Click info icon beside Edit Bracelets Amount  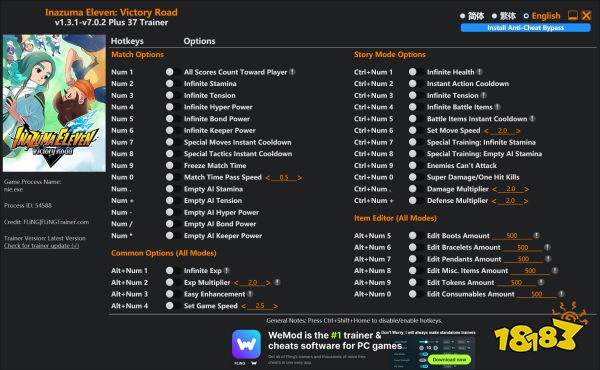548,247
